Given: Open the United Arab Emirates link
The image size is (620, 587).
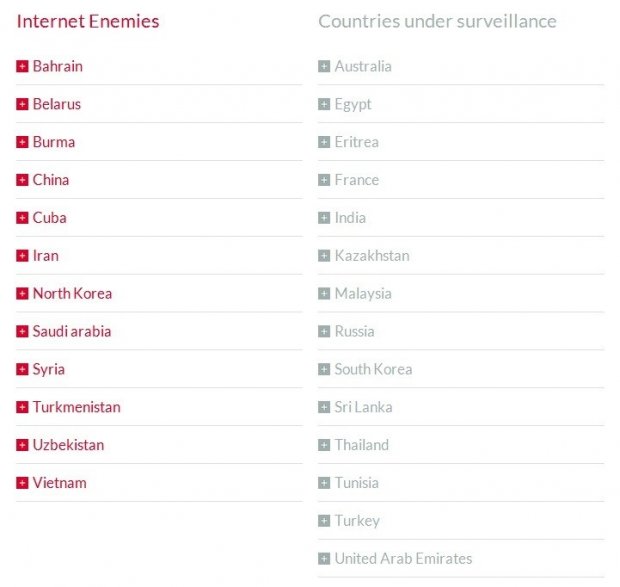Looking at the screenshot, I should [x=403, y=559].
